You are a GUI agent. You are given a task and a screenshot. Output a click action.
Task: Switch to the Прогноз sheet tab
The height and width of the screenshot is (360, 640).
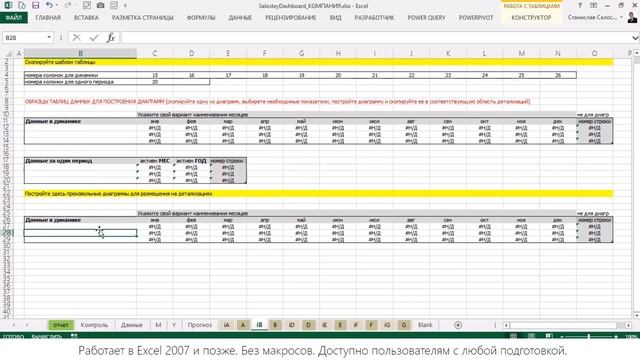(200, 325)
